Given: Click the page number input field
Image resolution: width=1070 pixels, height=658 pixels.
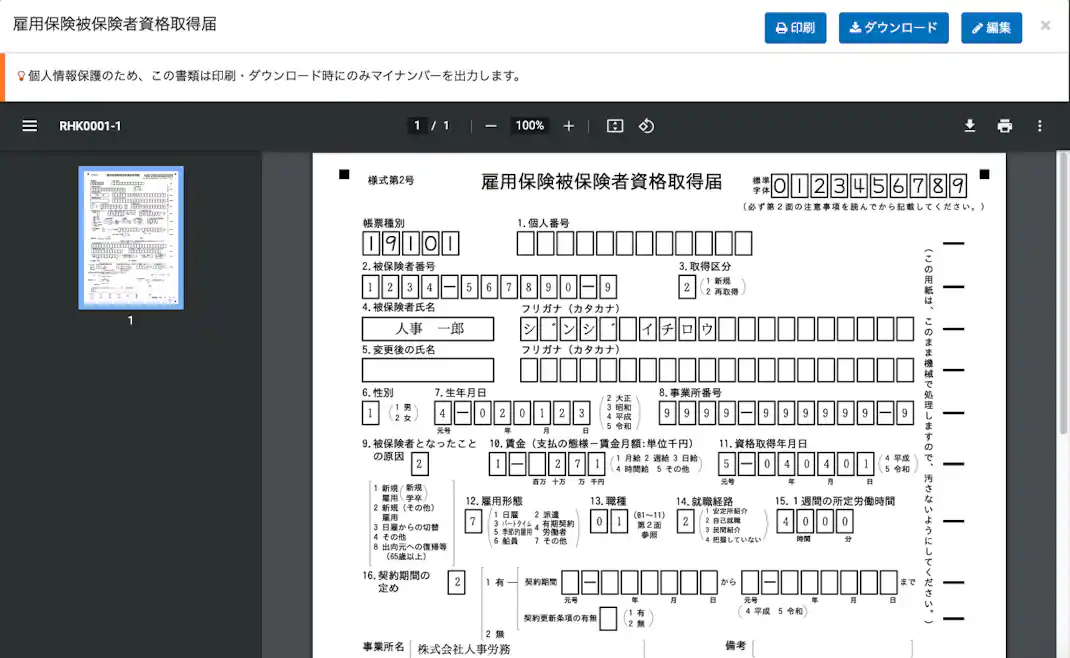Looking at the screenshot, I should (418, 126).
